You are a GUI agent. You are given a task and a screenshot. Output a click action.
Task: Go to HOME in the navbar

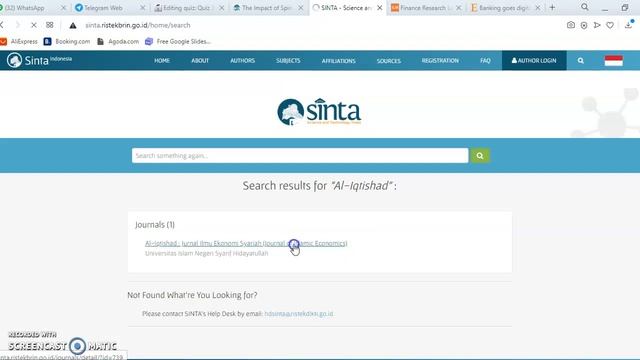(162, 60)
